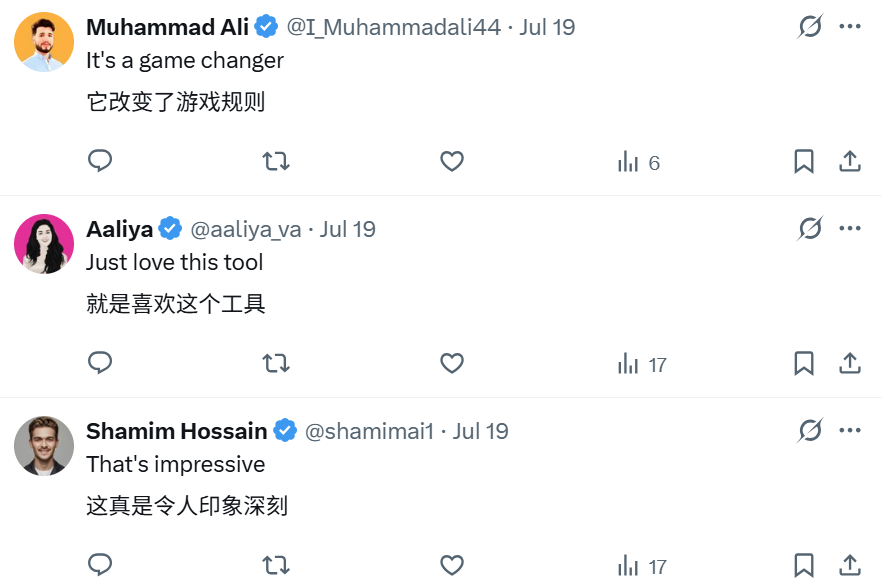Bookmark Shamim Hossain's post
This screenshot has width=882, height=584.
point(804,565)
